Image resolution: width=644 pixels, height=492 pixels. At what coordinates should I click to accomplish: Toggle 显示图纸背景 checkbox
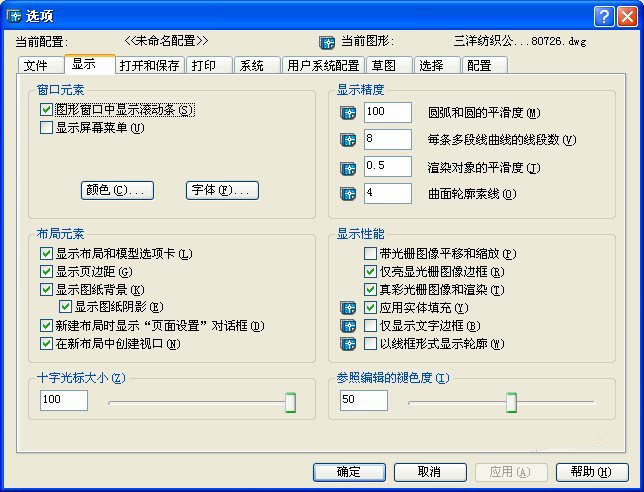pos(46,290)
